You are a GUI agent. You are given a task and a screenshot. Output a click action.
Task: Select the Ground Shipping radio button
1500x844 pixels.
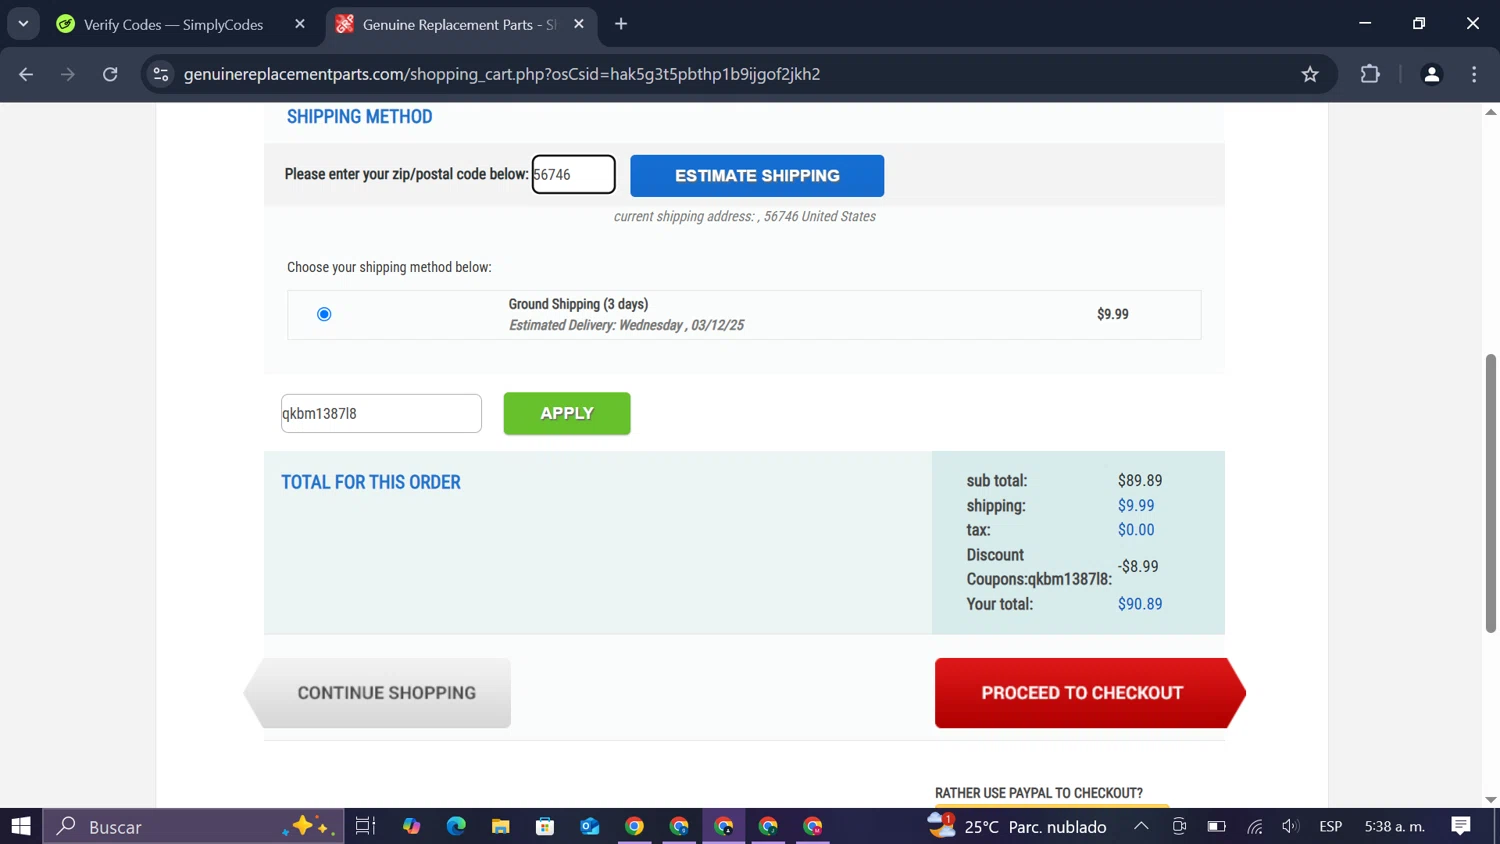tap(324, 314)
